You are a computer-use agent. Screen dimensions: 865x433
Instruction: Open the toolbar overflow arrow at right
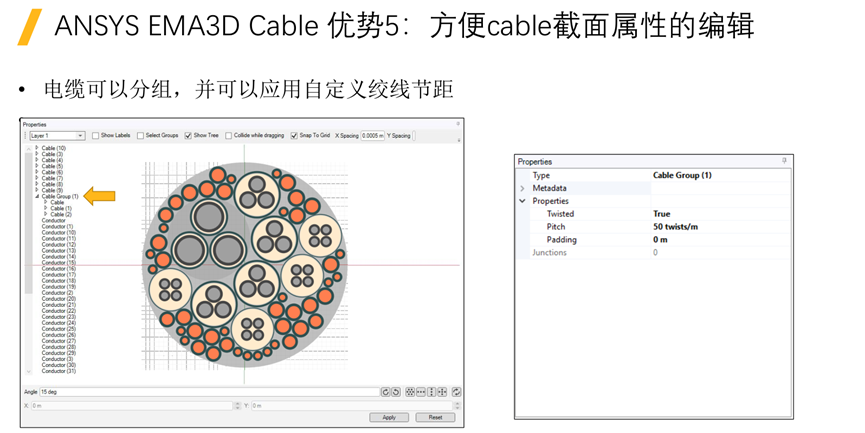click(x=459, y=140)
